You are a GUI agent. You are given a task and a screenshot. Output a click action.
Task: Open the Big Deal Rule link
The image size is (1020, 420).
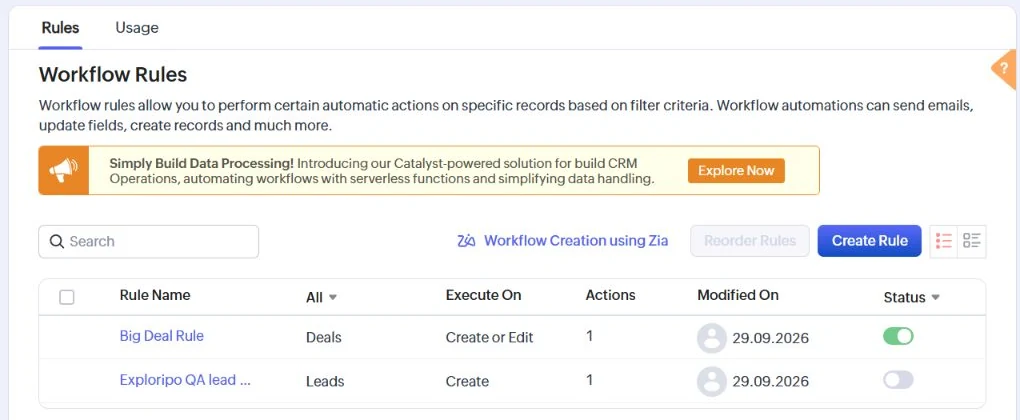tap(161, 335)
